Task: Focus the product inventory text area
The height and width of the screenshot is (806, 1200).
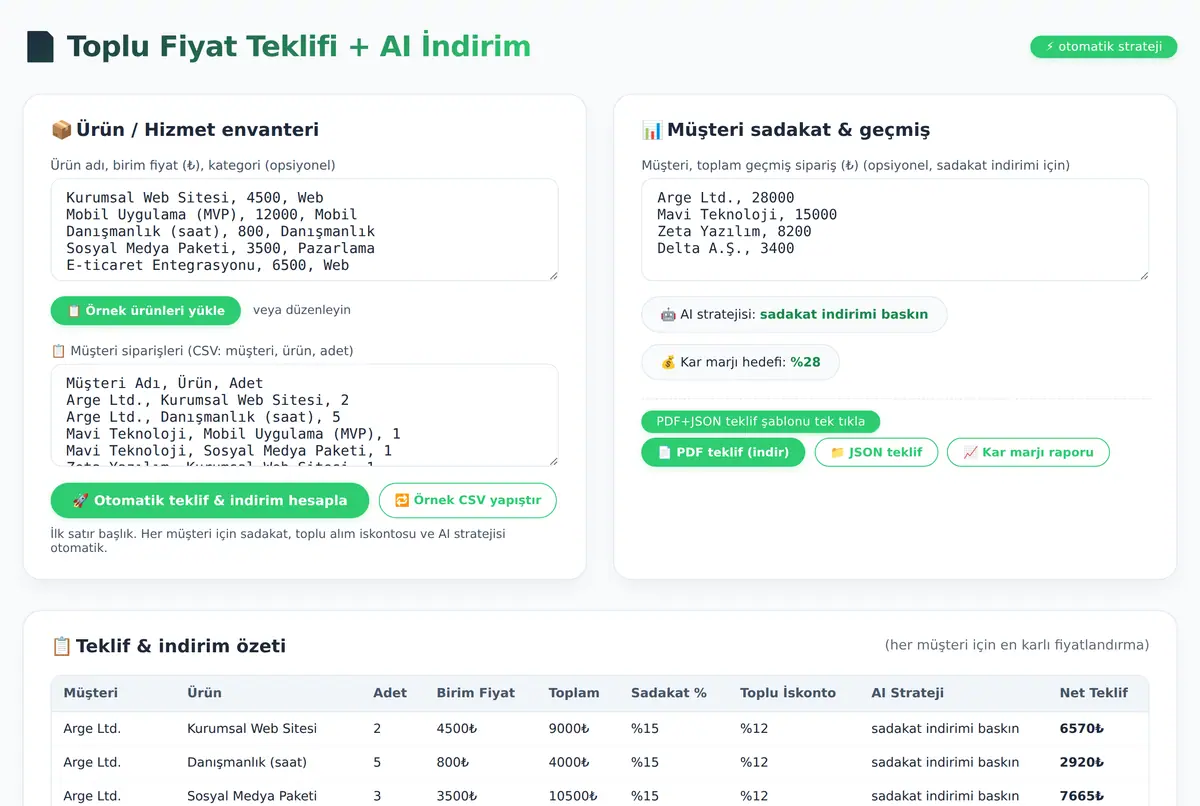Action: [304, 230]
